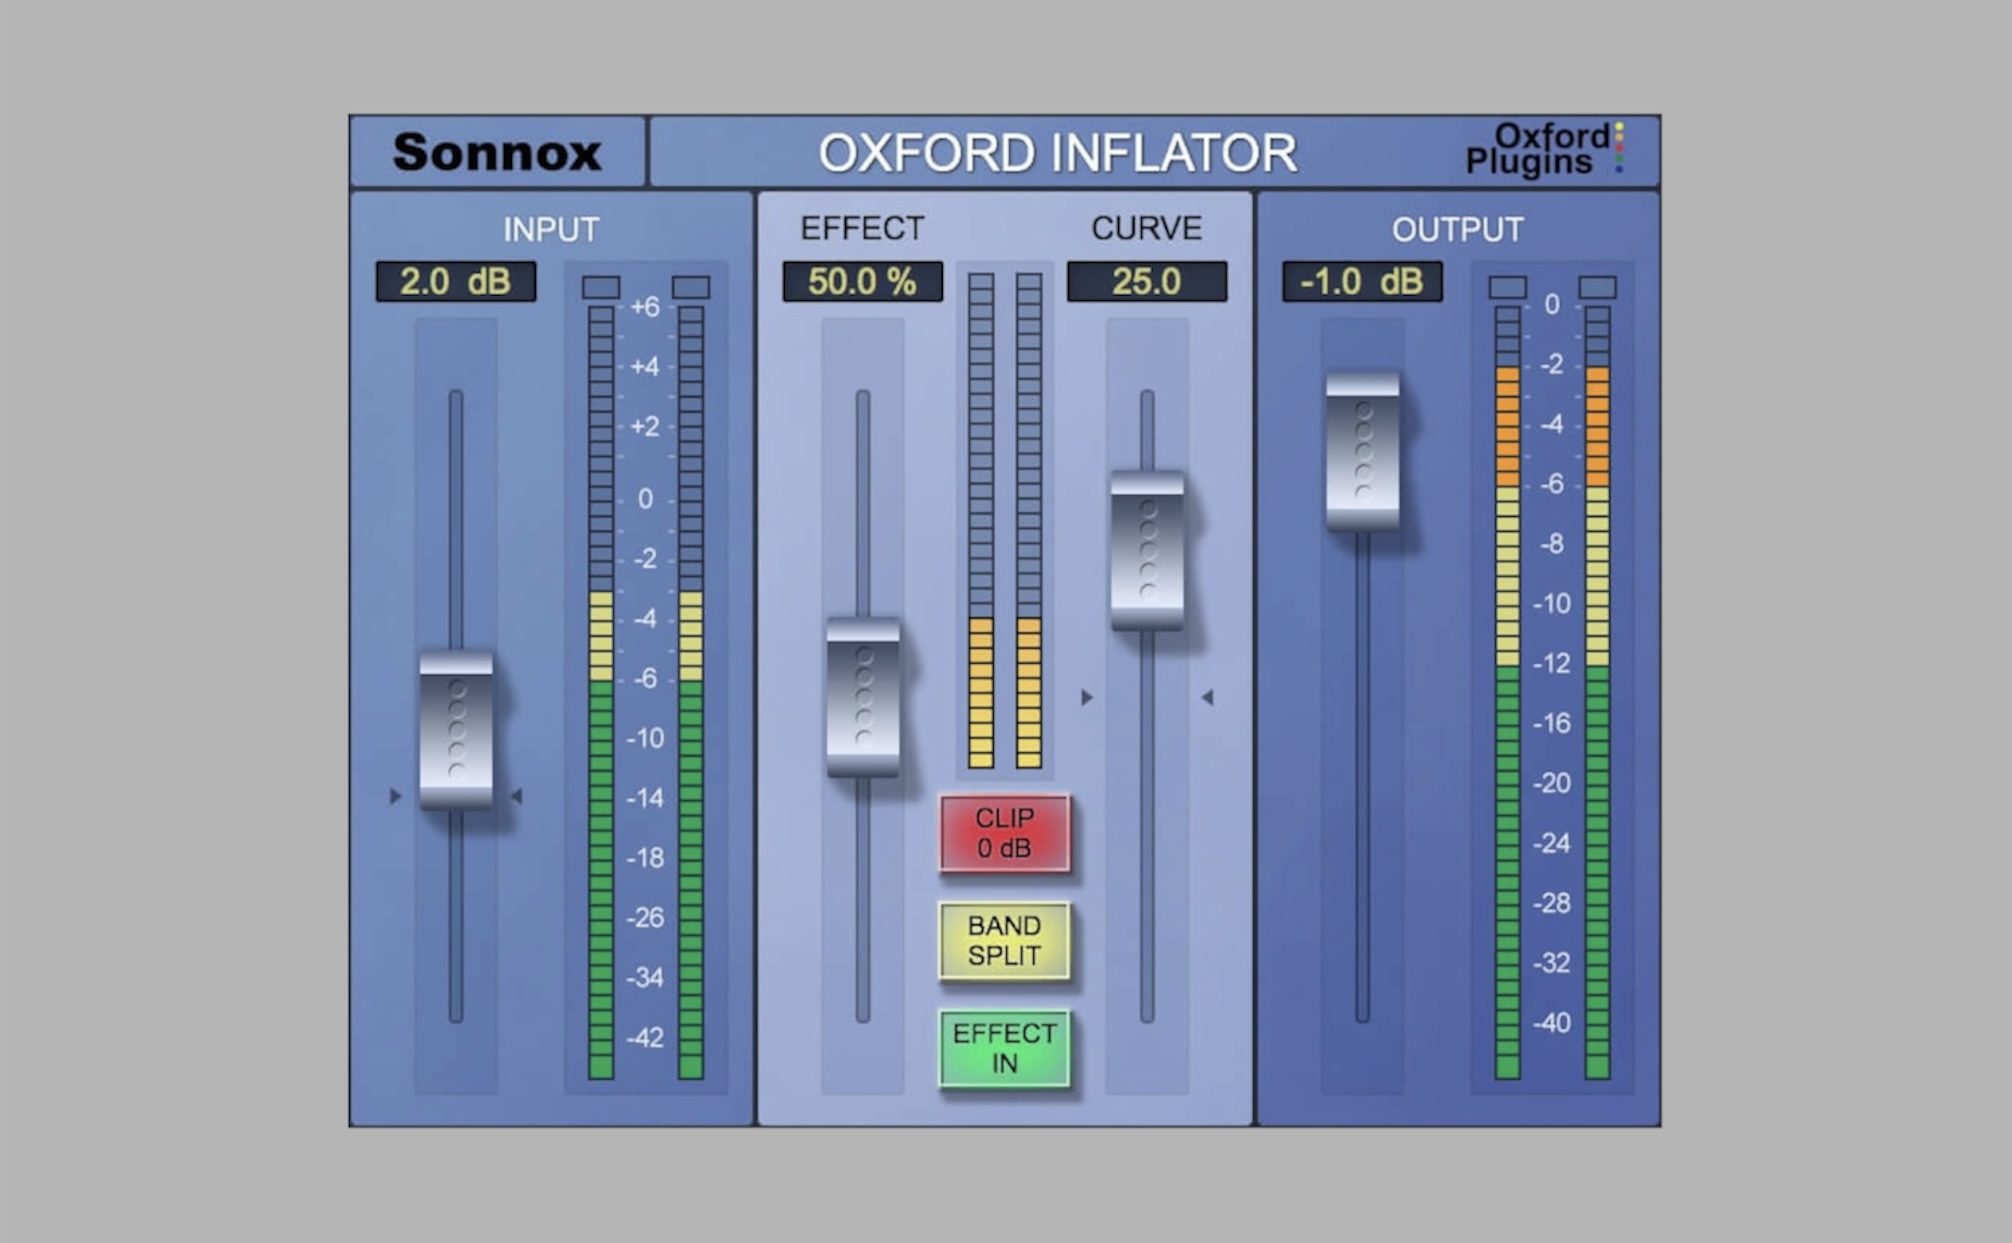
Task: Click the -12 mark on output meter scale
Action: 1552,664
